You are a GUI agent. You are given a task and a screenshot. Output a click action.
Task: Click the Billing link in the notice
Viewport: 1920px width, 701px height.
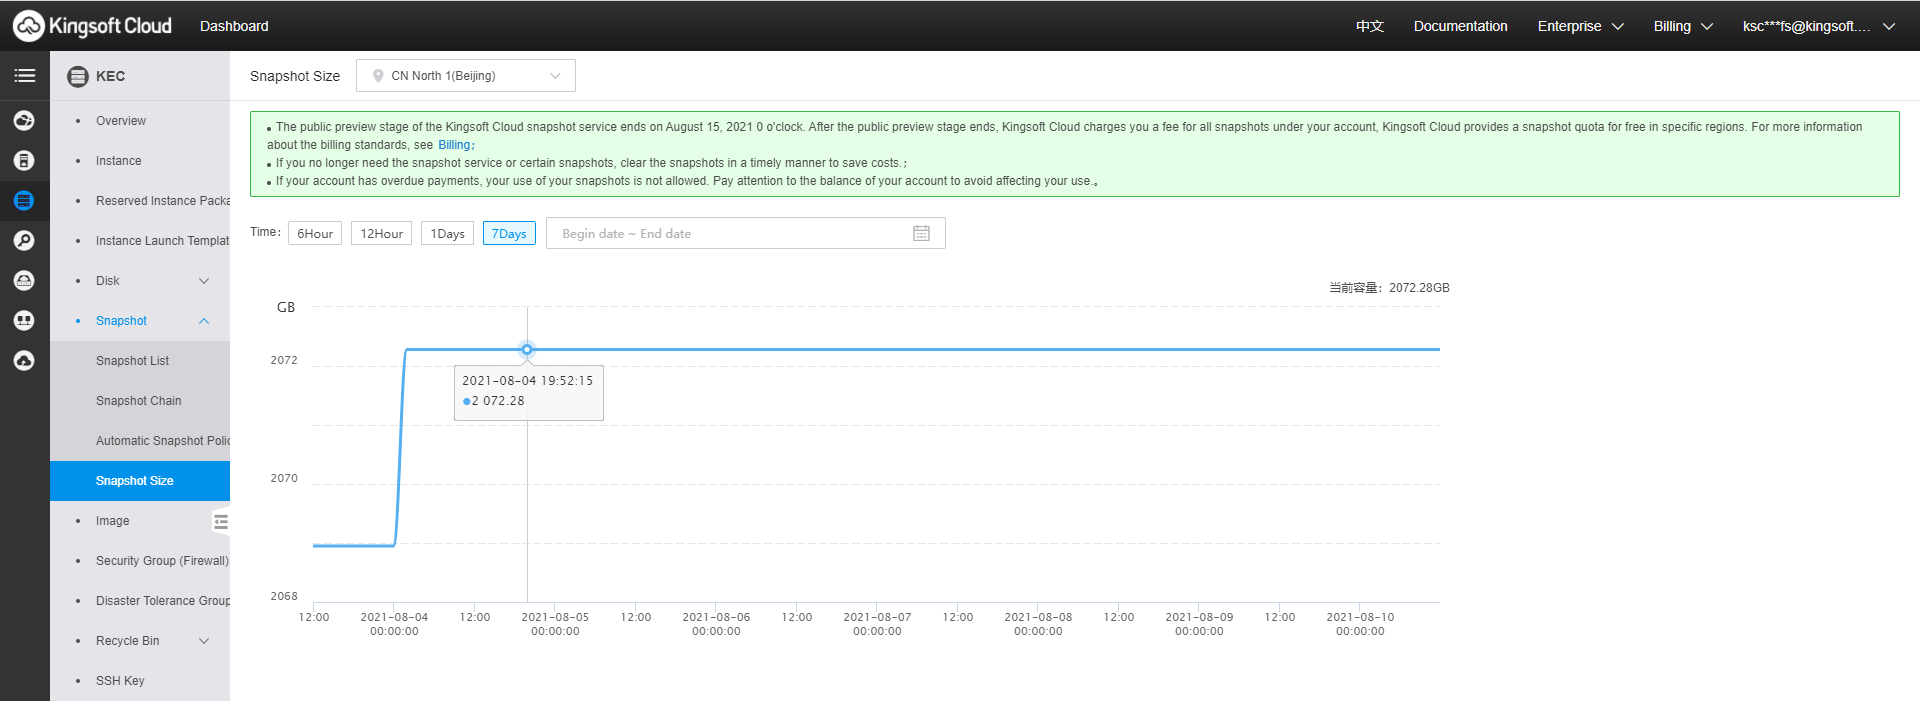tap(454, 145)
